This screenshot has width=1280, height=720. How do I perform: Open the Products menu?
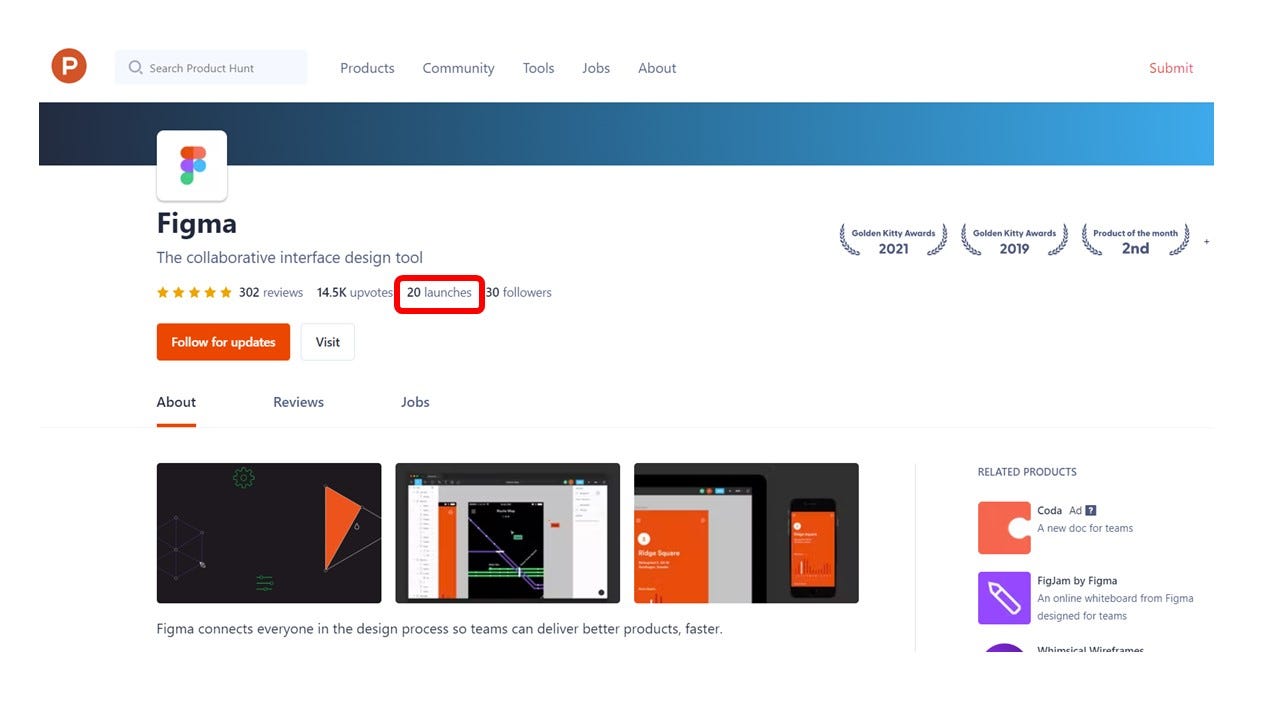coord(367,68)
